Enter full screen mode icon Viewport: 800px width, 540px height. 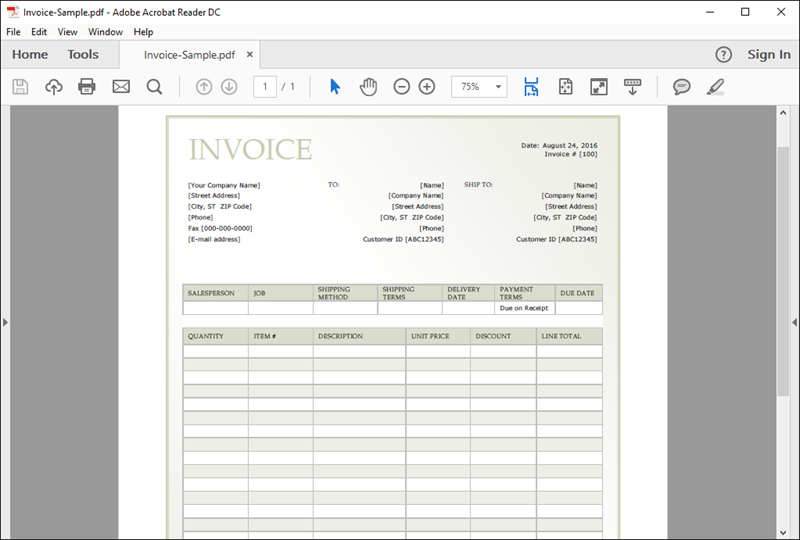pyautogui.click(x=598, y=87)
